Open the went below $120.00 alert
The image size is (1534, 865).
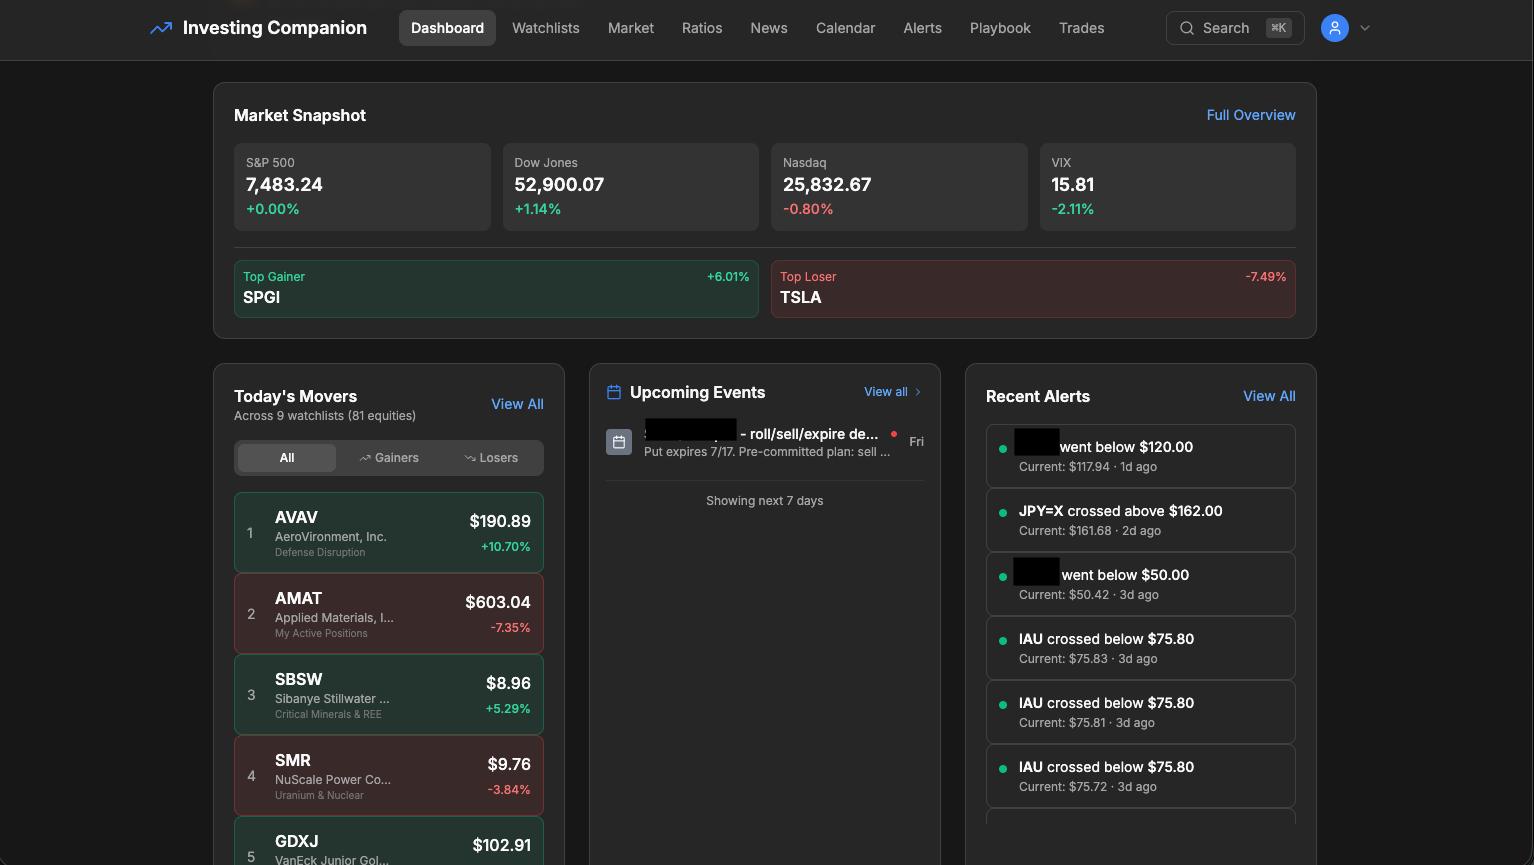pos(1141,456)
